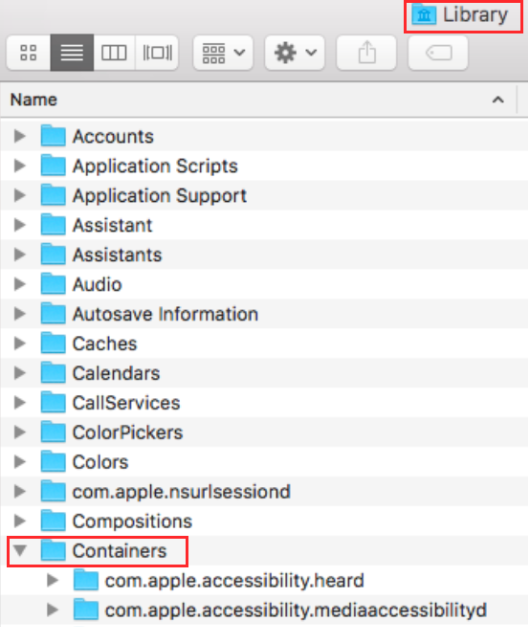Viewport: 528px width, 627px height.
Task: Select com.apple.accessibility.mediaaccessibilityd folder icon
Action: click(x=86, y=609)
